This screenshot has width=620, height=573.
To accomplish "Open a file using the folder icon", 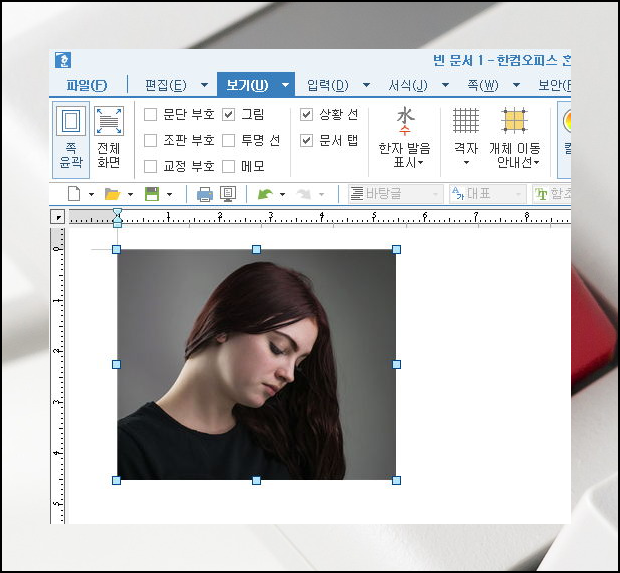I will point(112,194).
